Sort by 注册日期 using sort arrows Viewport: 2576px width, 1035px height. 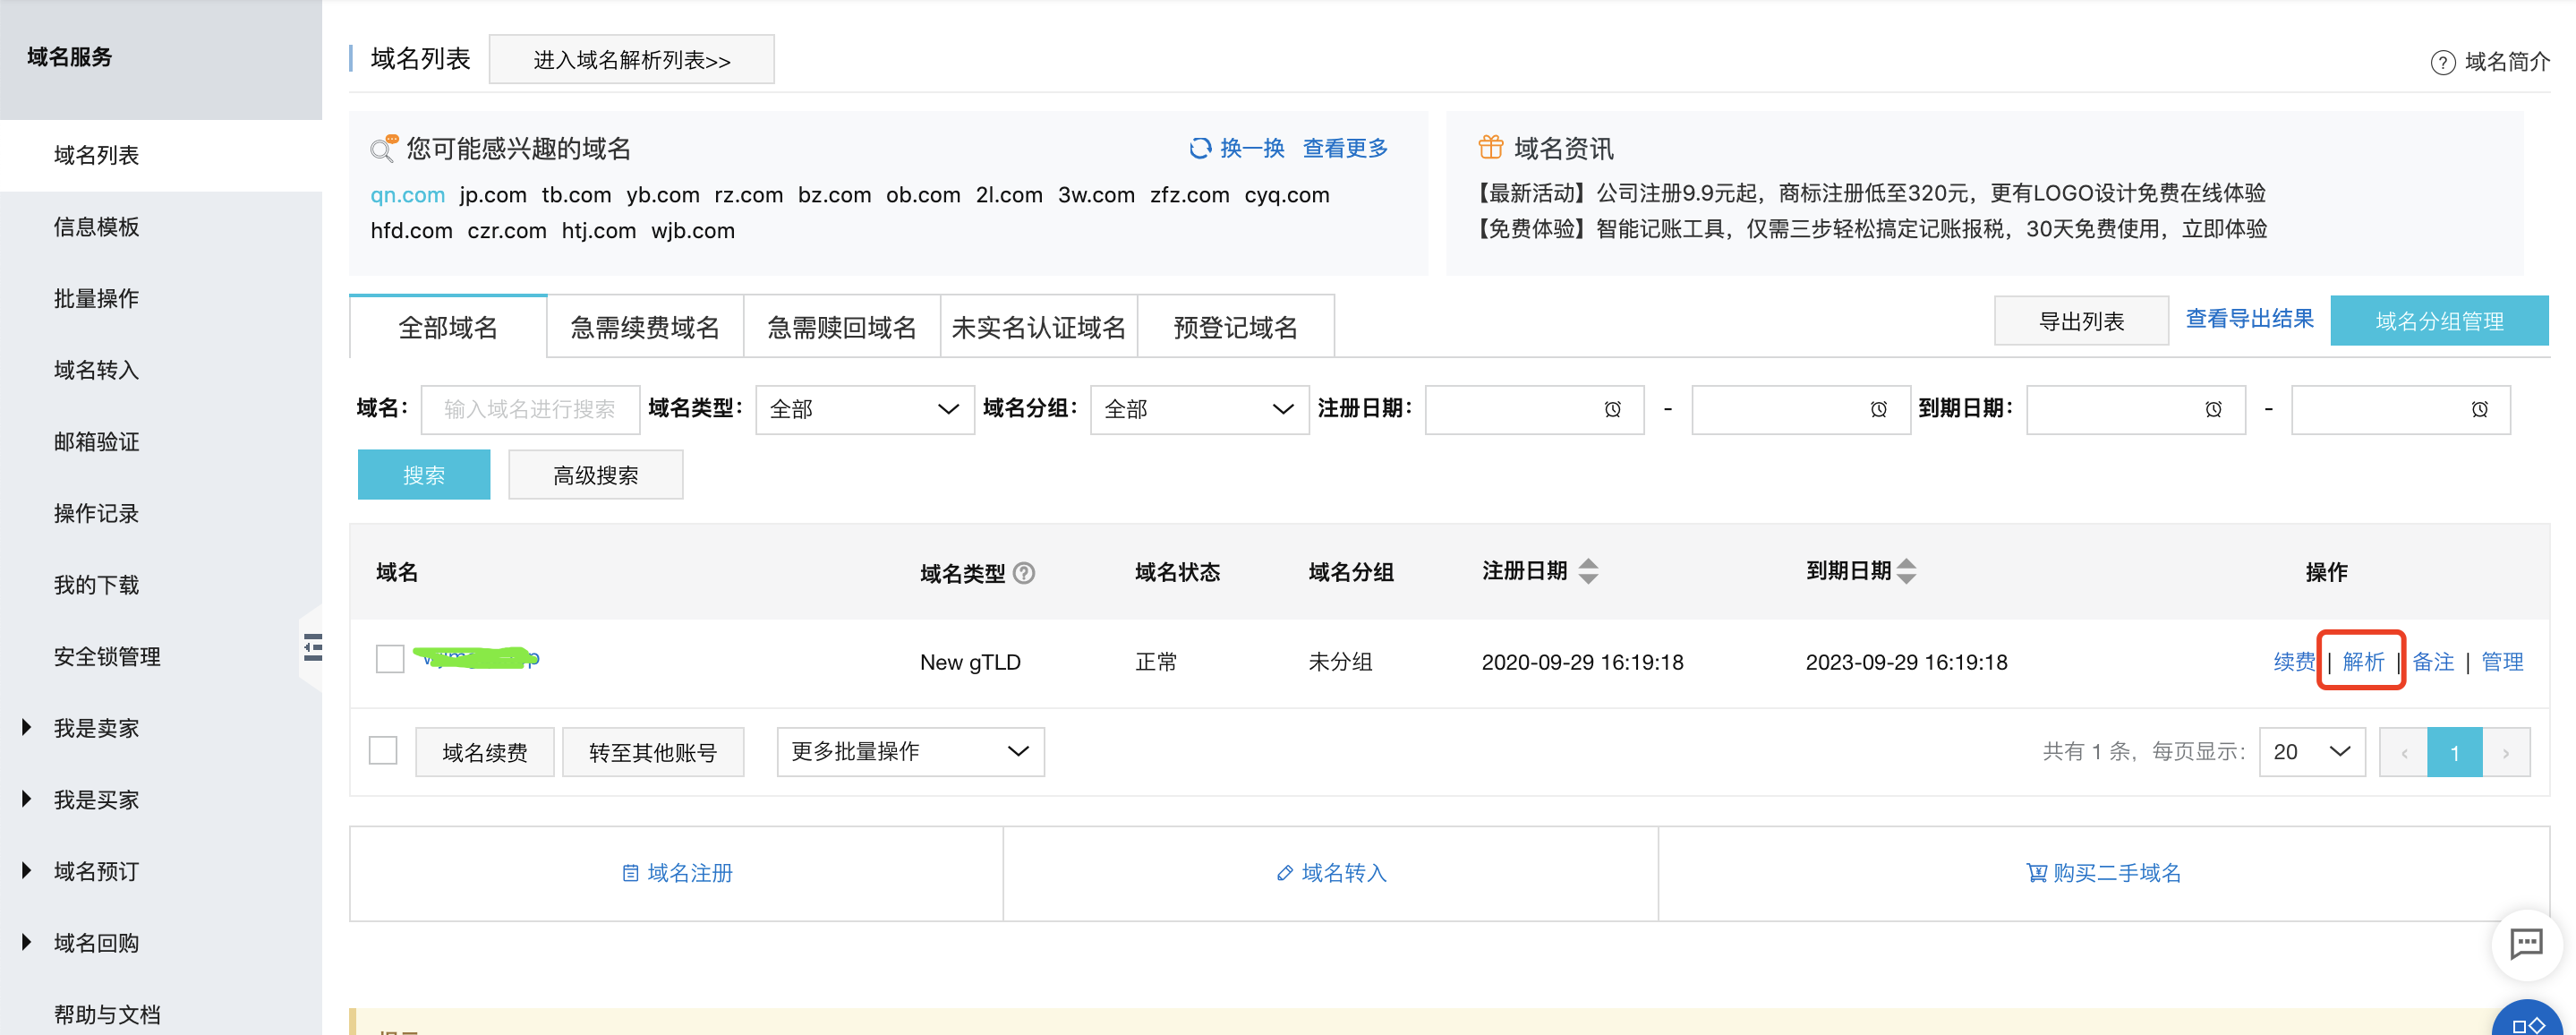click(x=1588, y=572)
